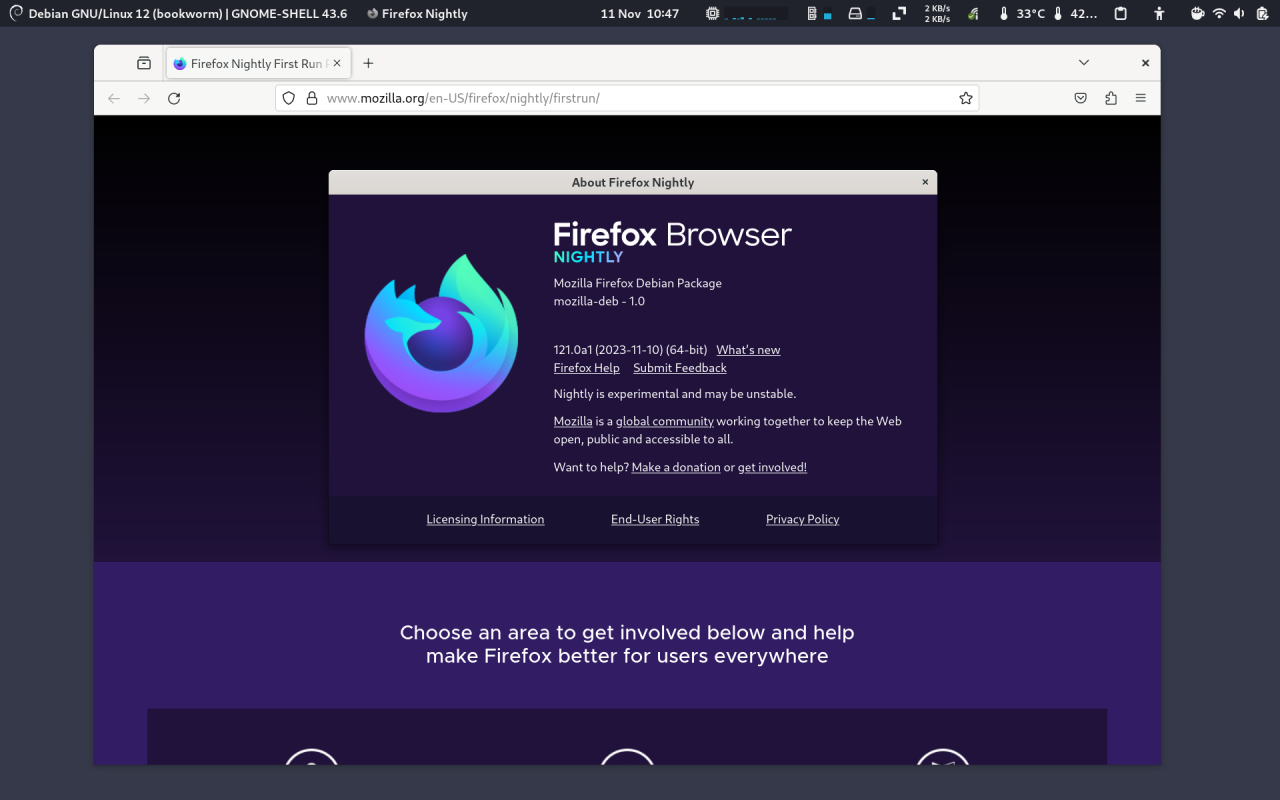Click the back navigation arrow
This screenshot has height=800, width=1280.
click(x=113, y=98)
